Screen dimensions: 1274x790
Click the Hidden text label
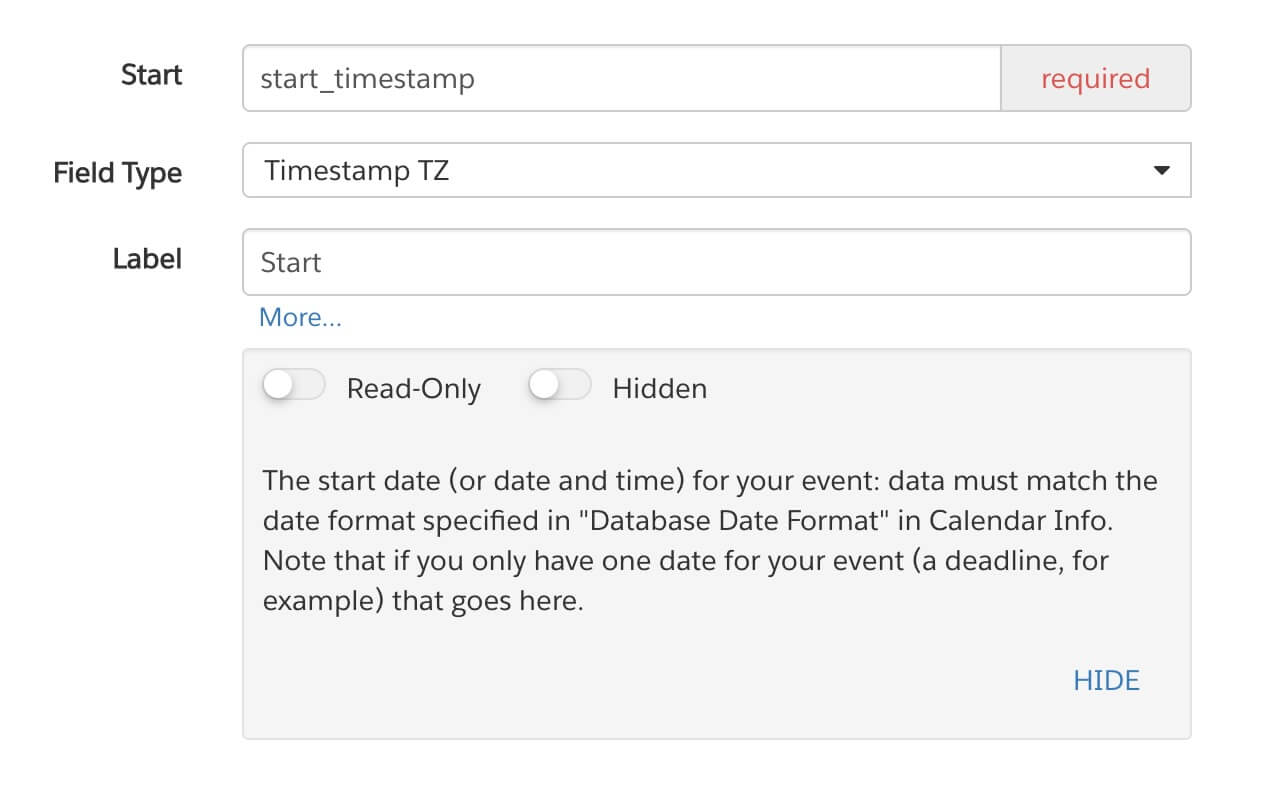tap(659, 389)
